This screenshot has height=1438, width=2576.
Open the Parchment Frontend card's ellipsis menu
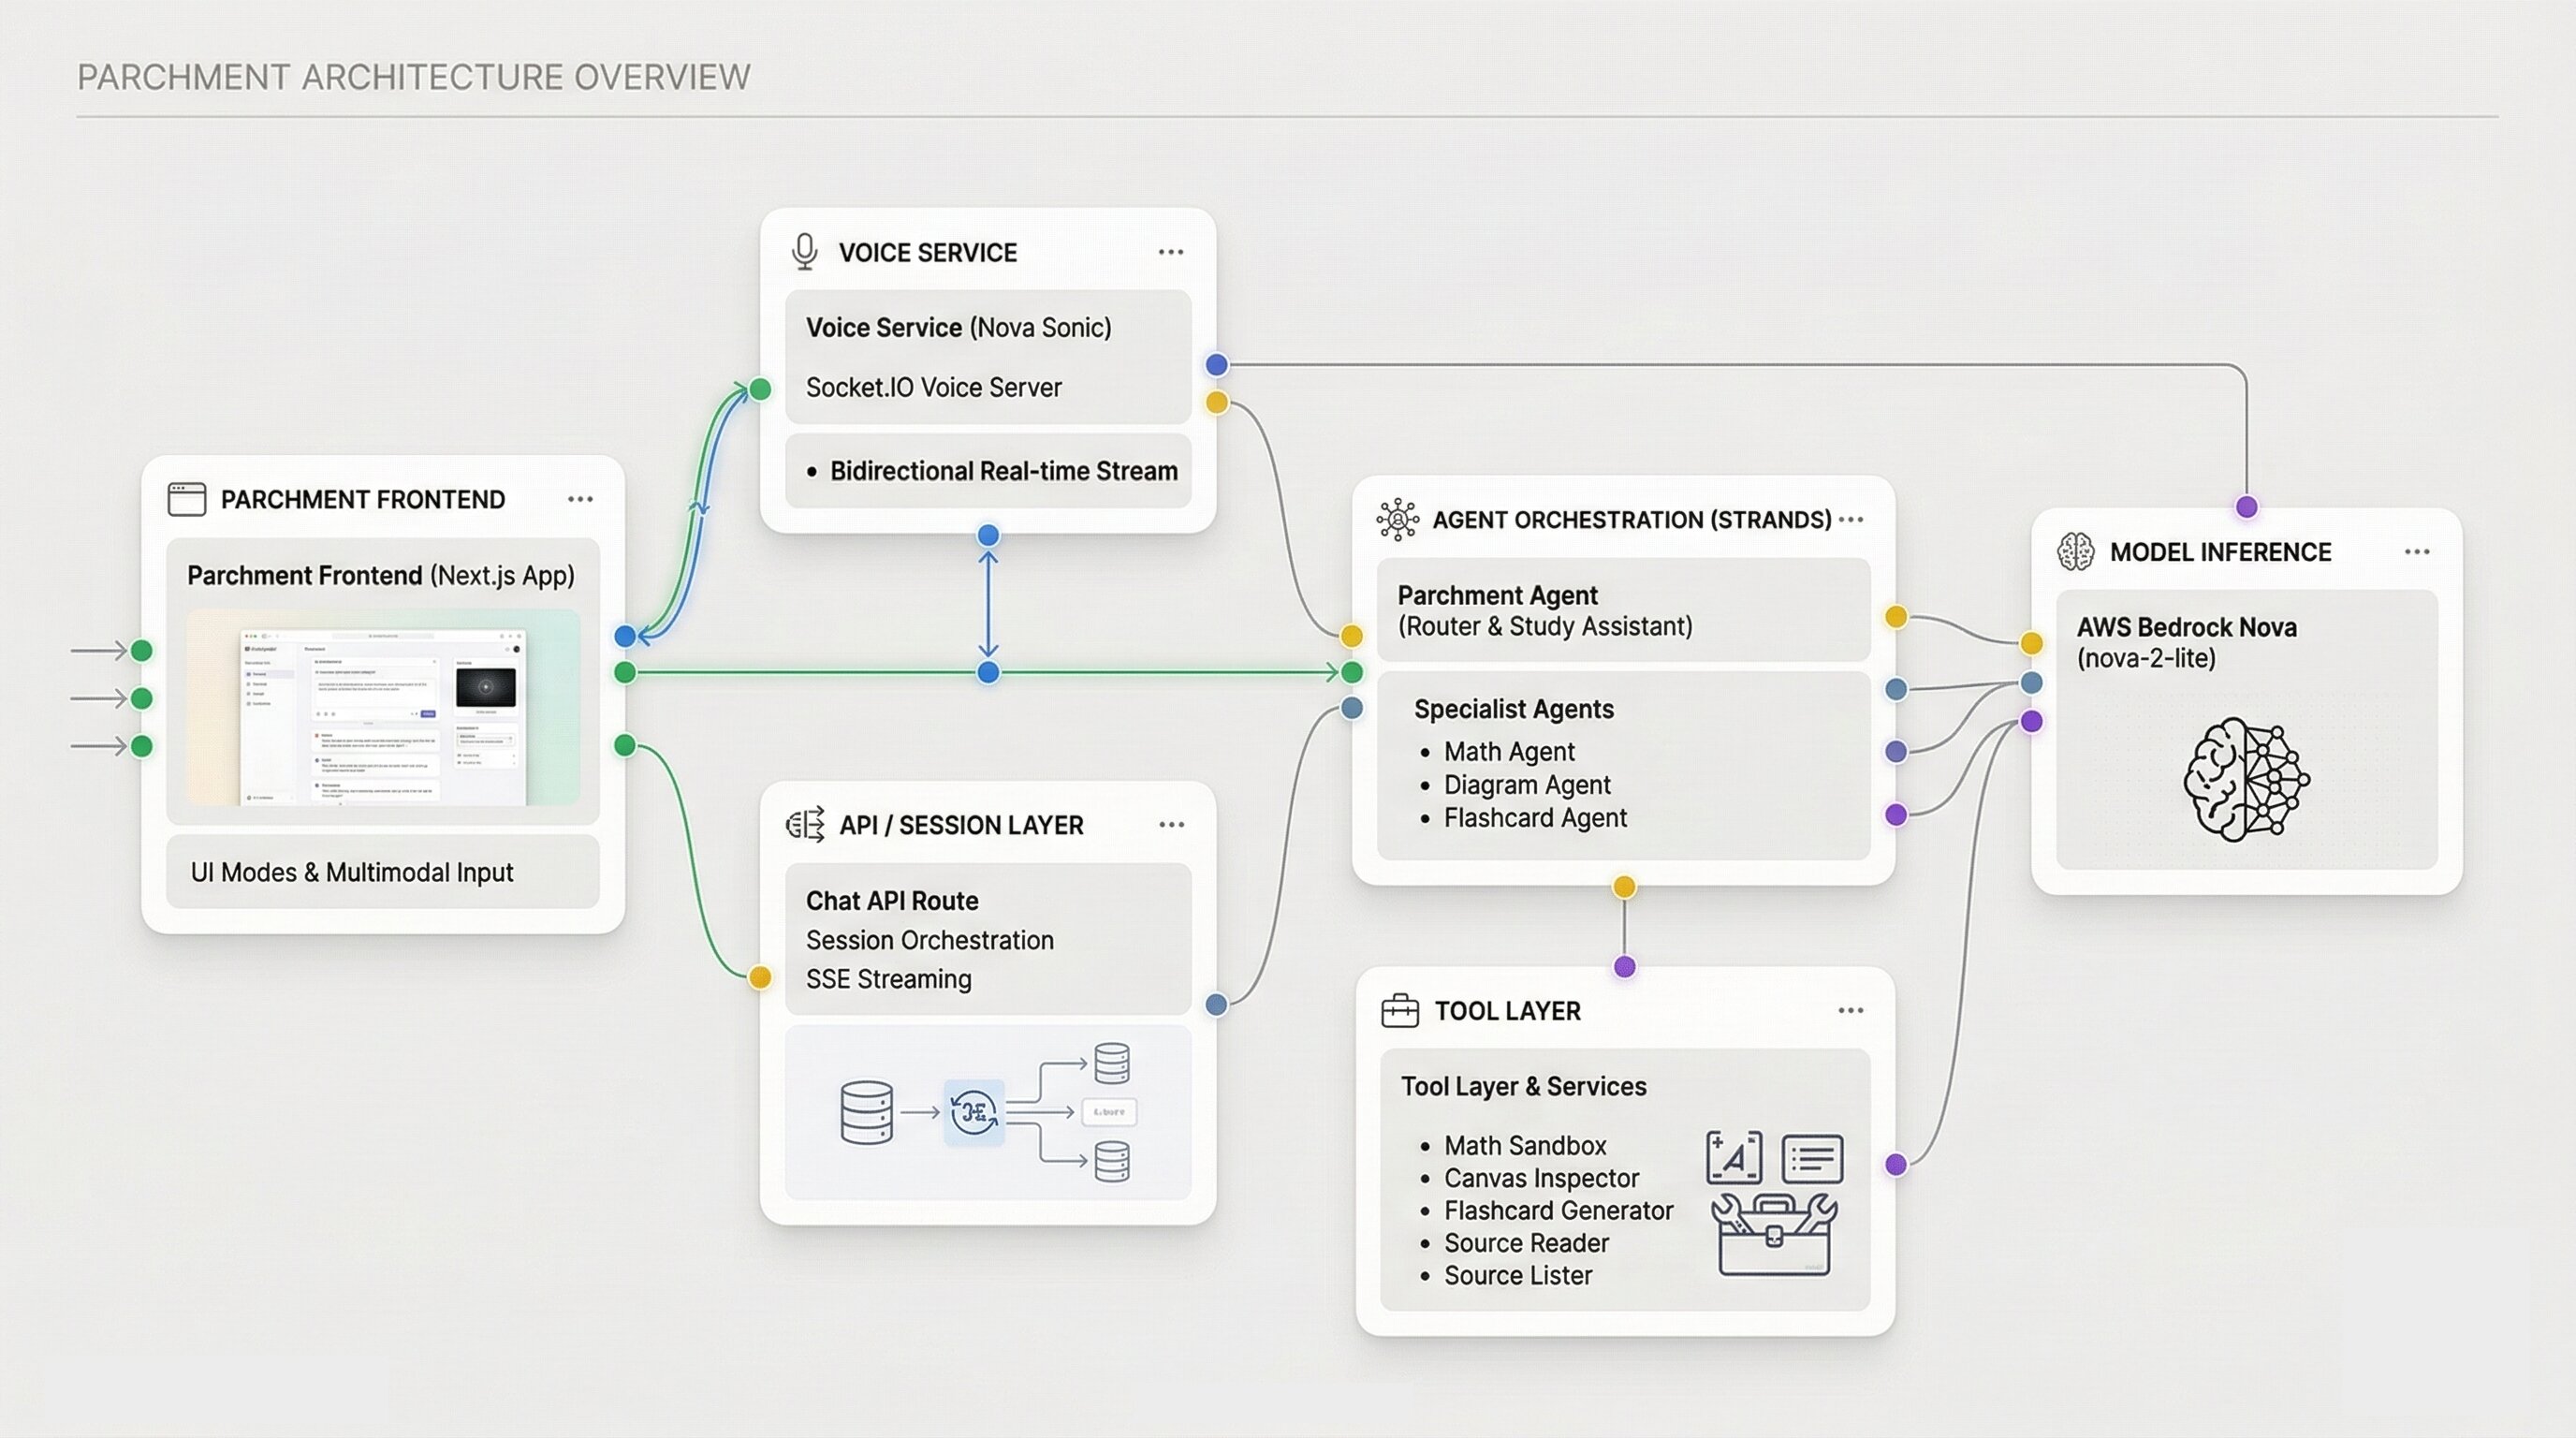coord(580,499)
